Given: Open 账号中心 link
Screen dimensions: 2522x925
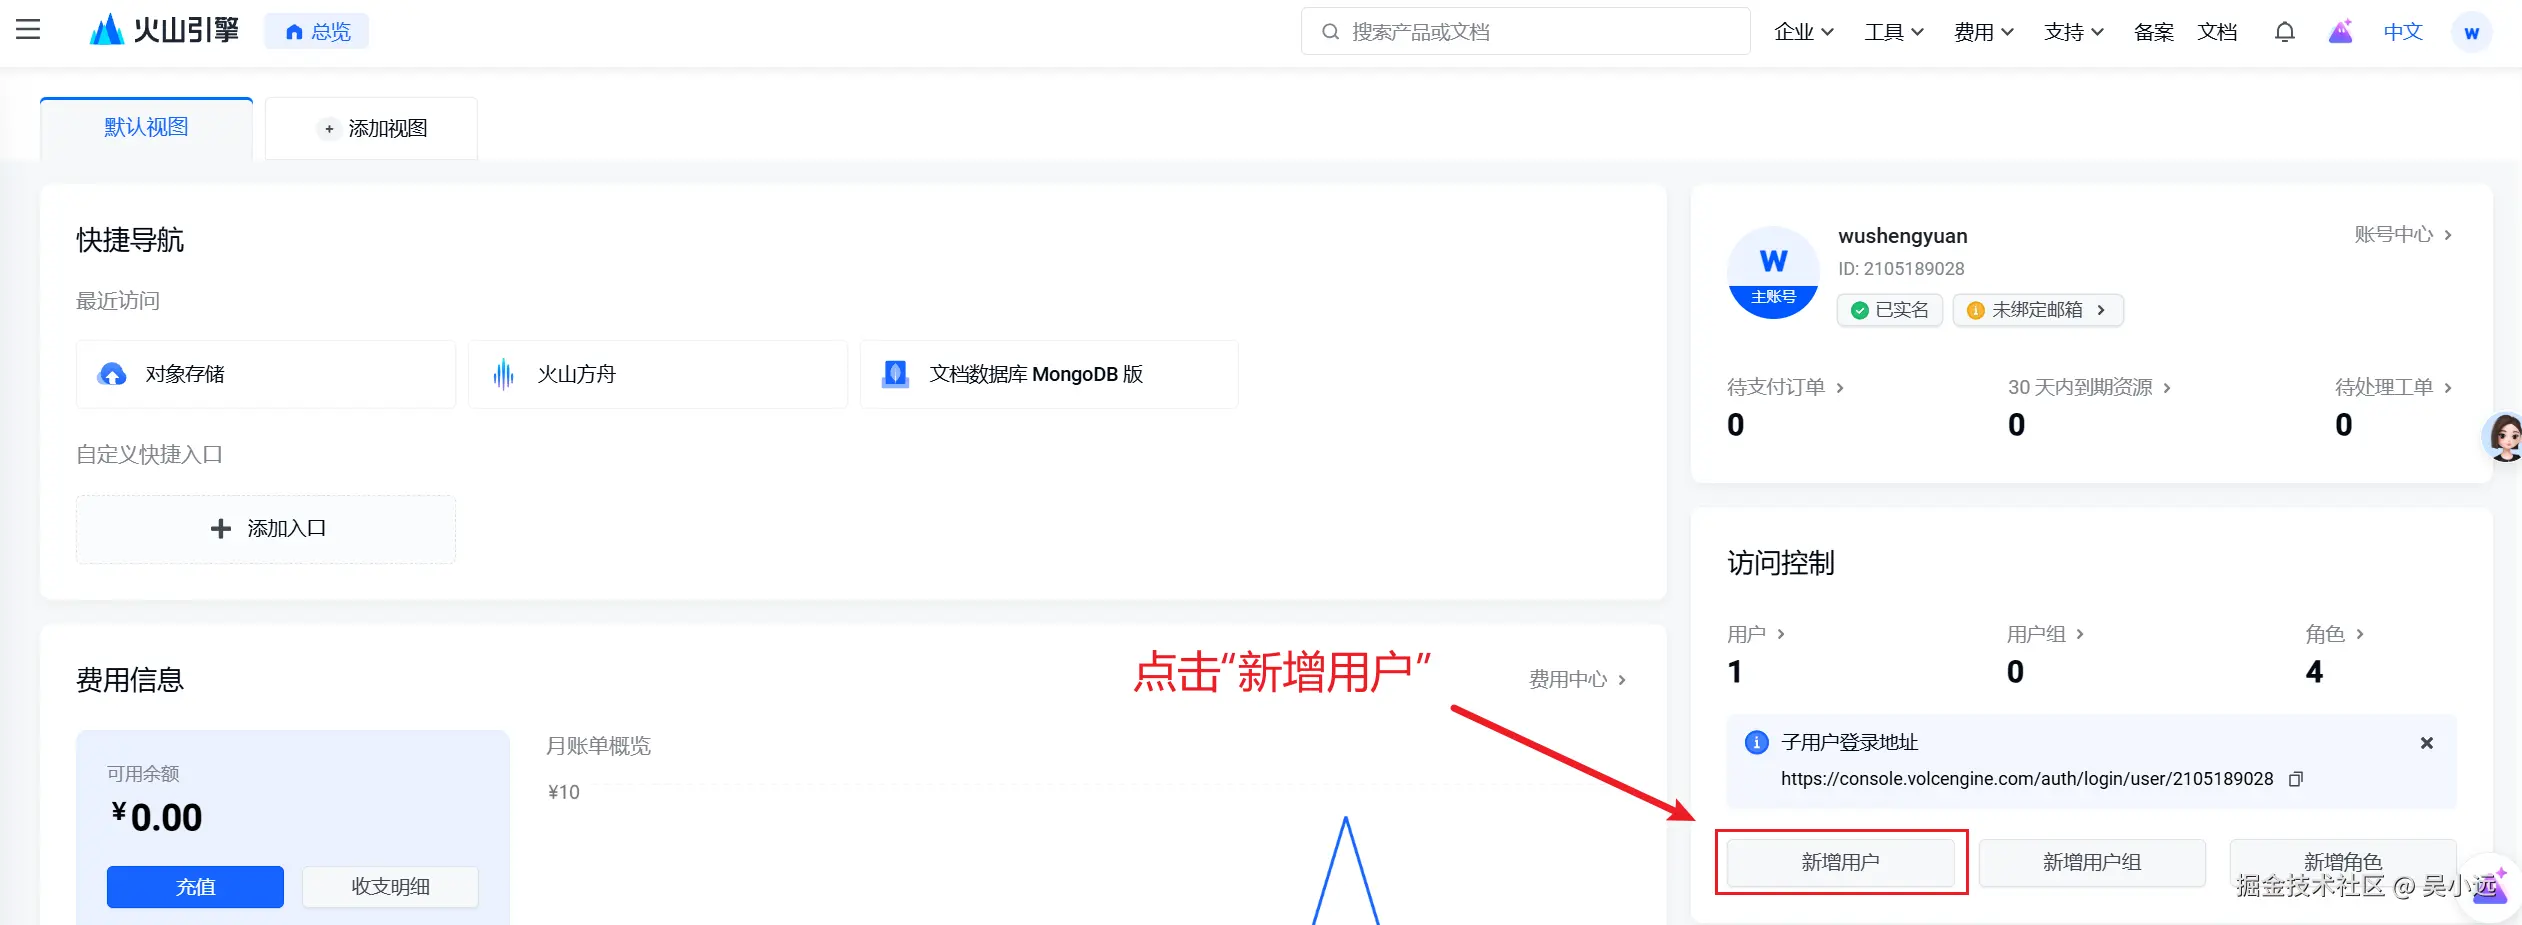Looking at the screenshot, I should tap(2403, 234).
